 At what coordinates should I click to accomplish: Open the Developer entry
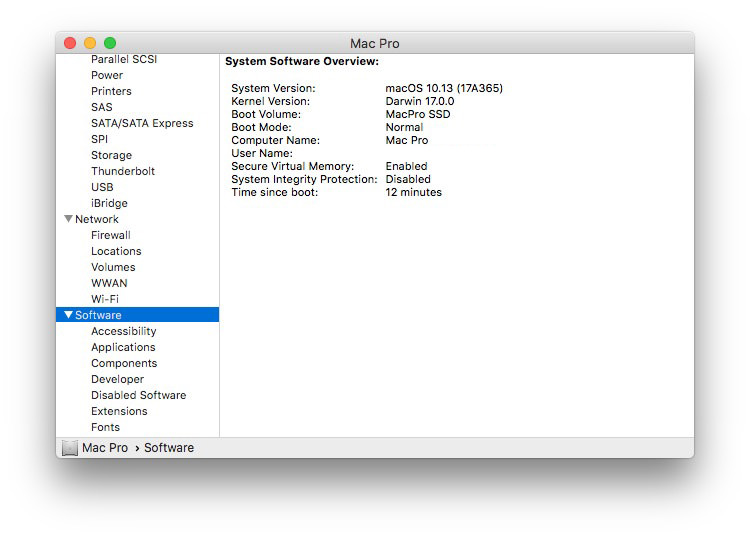pyautogui.click(x=118, y=379)
